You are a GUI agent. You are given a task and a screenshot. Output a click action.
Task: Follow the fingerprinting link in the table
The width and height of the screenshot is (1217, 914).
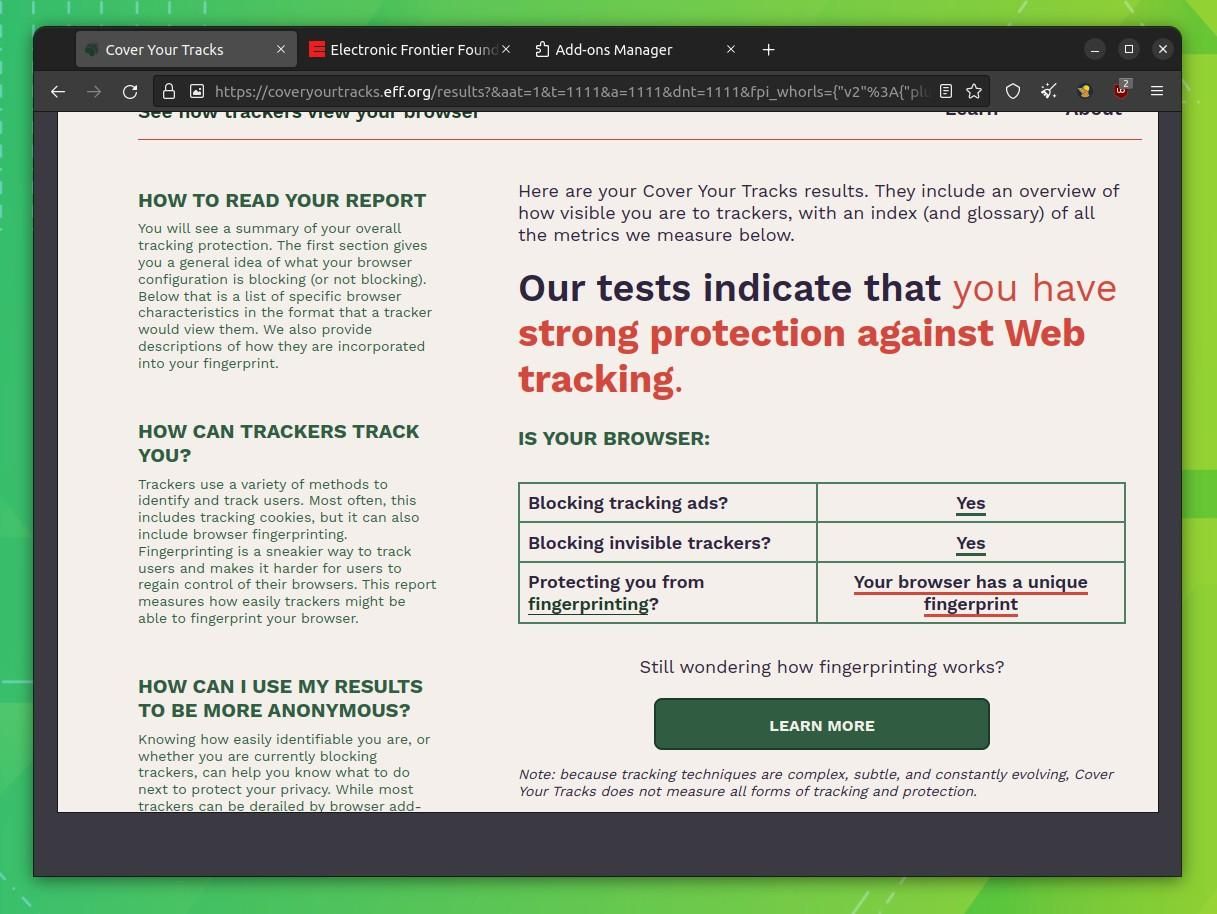[x=588, y=604]
